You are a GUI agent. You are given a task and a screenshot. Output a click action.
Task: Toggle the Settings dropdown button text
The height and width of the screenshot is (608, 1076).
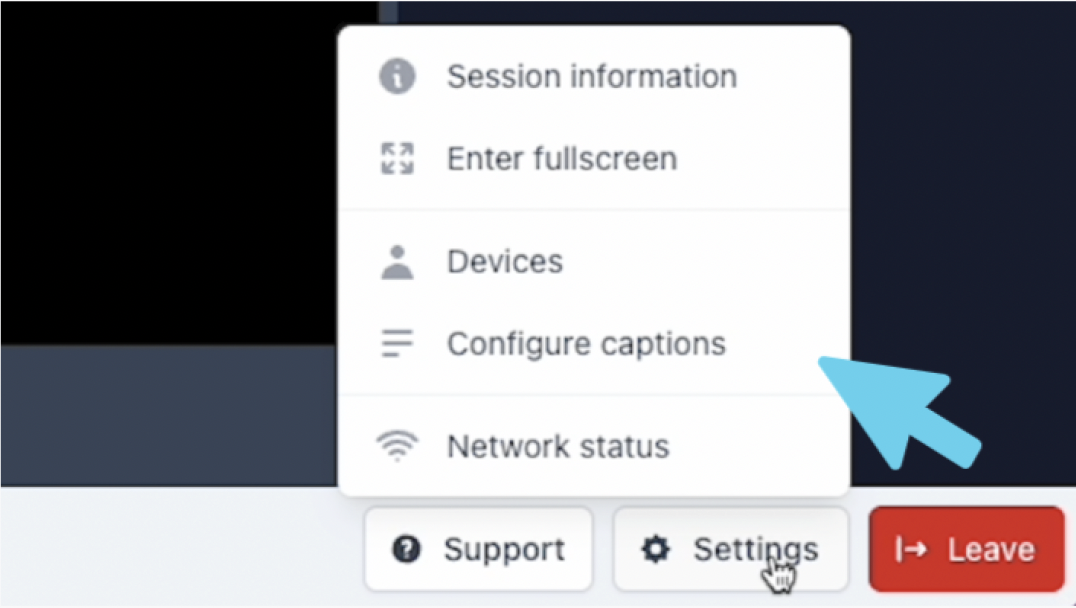pyautogui.click(x=756, y=549)
